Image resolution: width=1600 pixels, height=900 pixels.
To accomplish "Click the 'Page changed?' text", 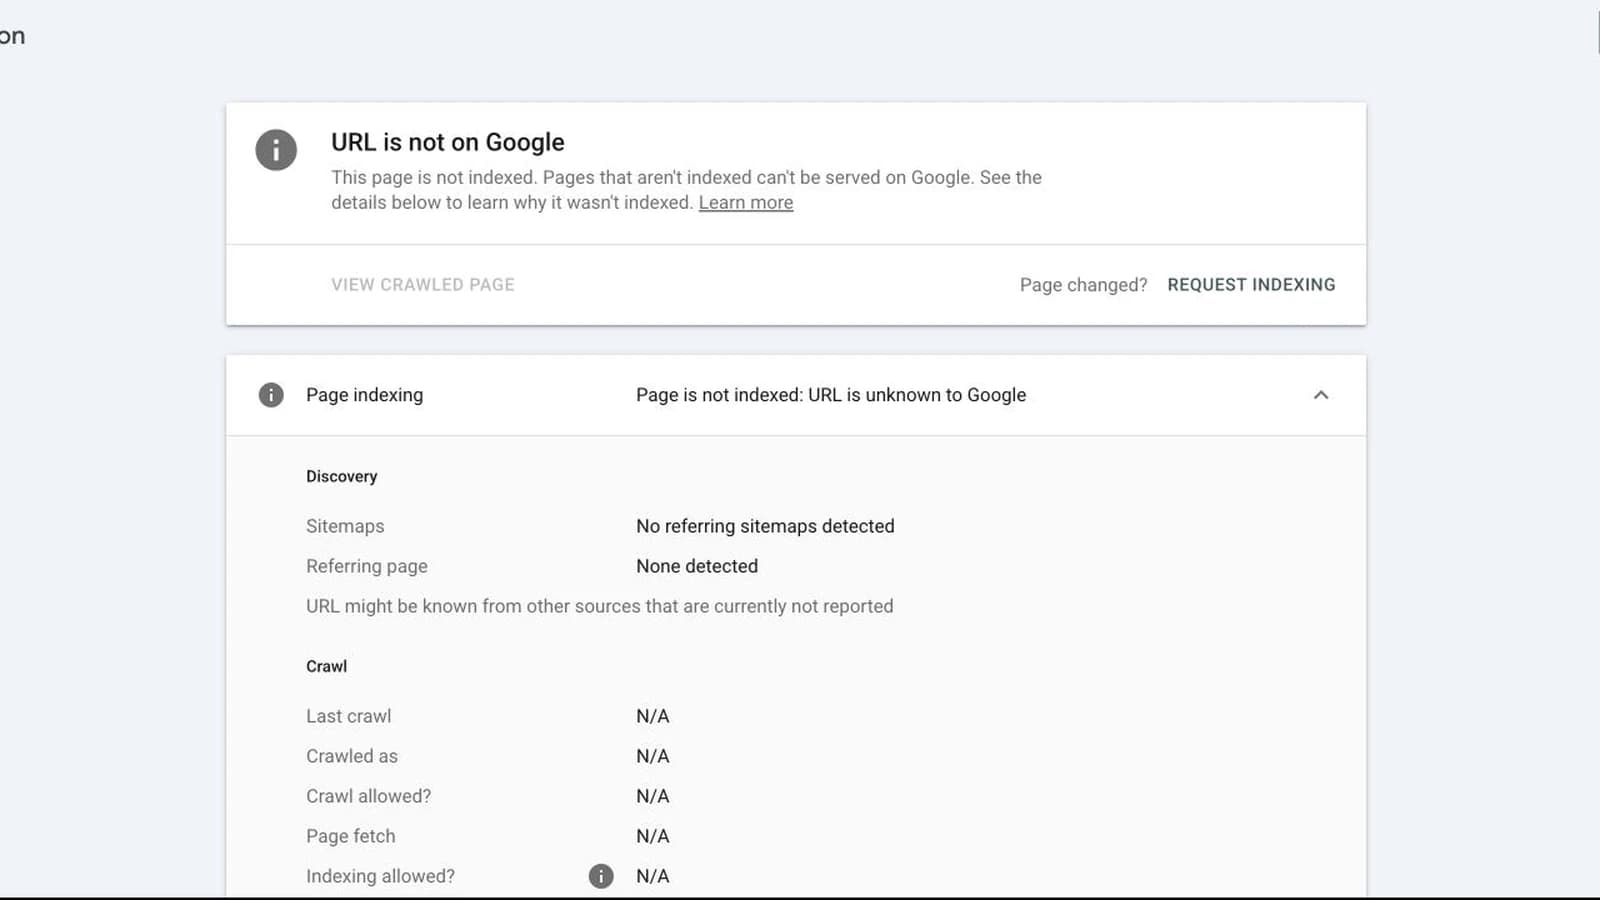I will click(x=1084, y=285).
